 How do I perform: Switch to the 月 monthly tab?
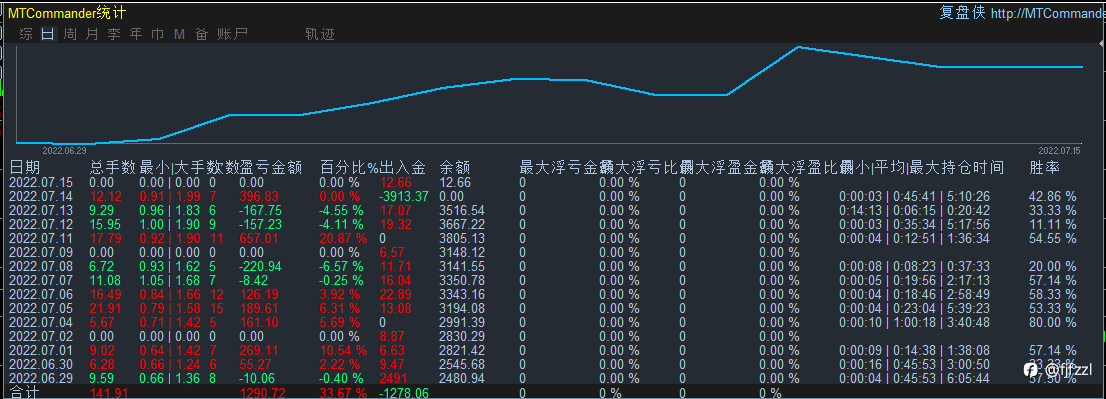coord(92,34)
